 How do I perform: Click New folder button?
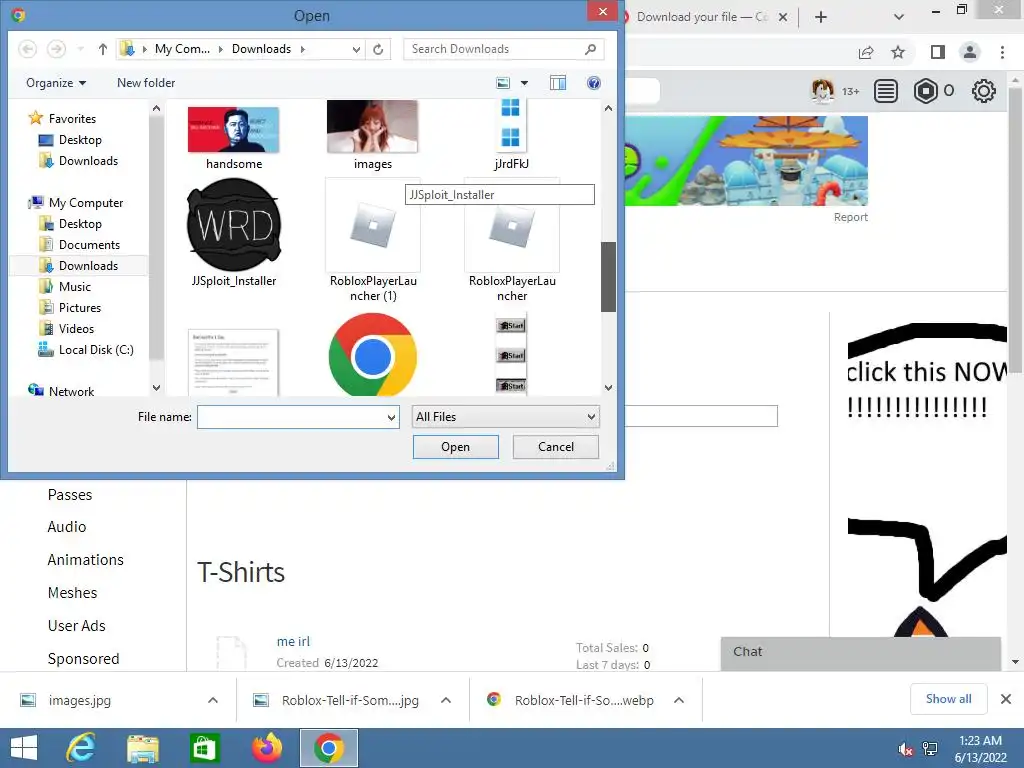coord(146,83)
